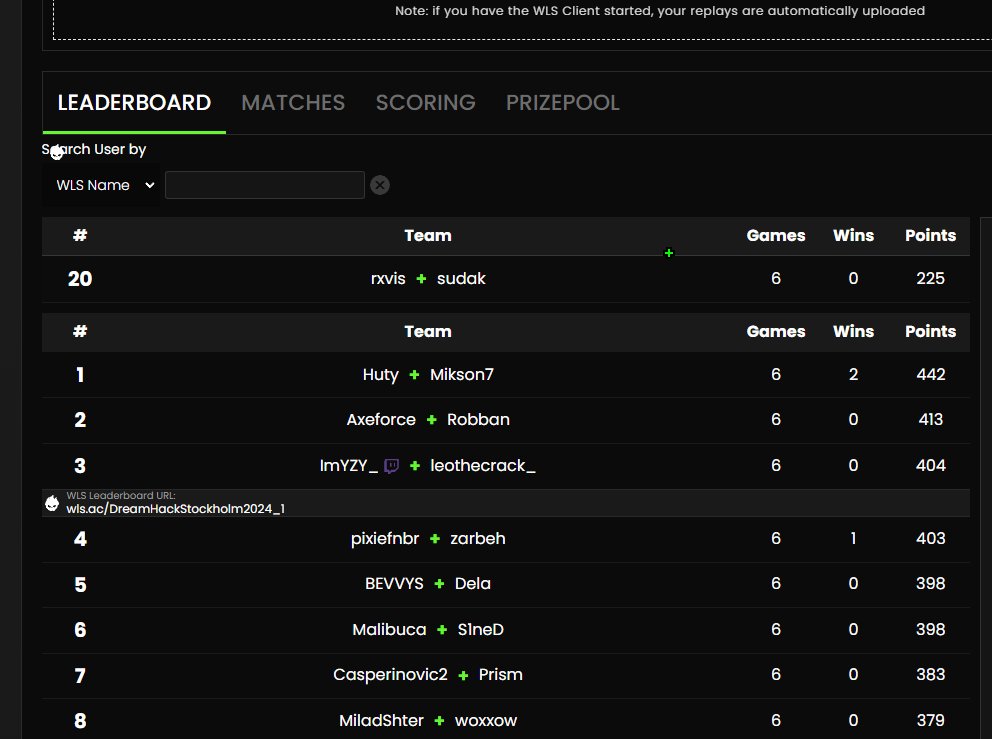Click the plus between pixiefnbr and zarbeh
992x739 pixels.
click(435, 538)
